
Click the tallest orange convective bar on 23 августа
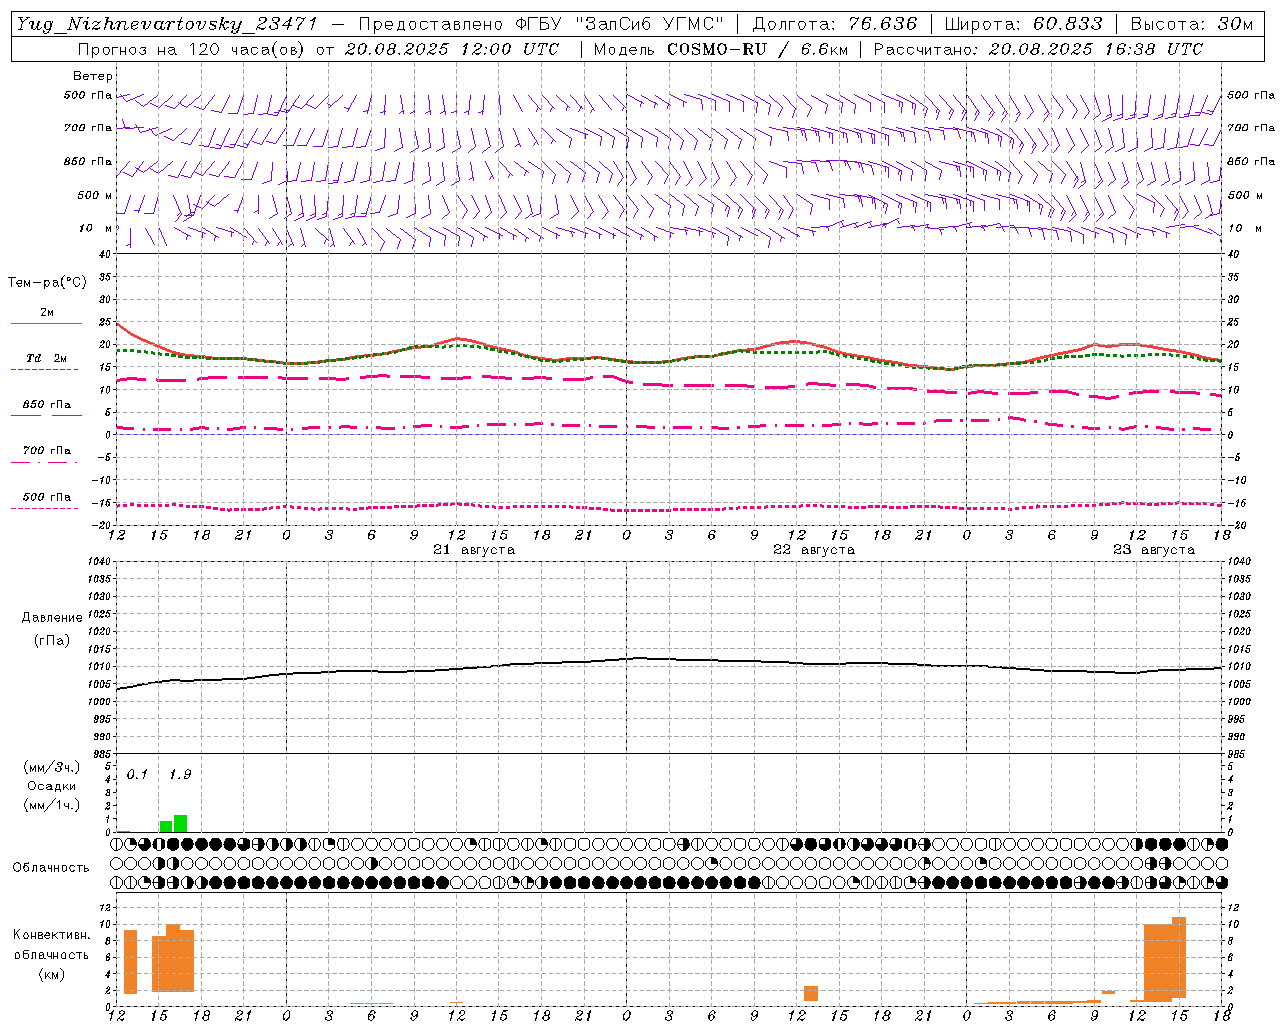(1179, 957)
